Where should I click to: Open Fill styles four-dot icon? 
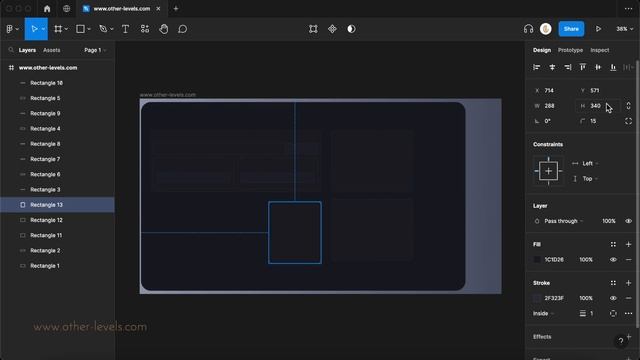(613, 244)
